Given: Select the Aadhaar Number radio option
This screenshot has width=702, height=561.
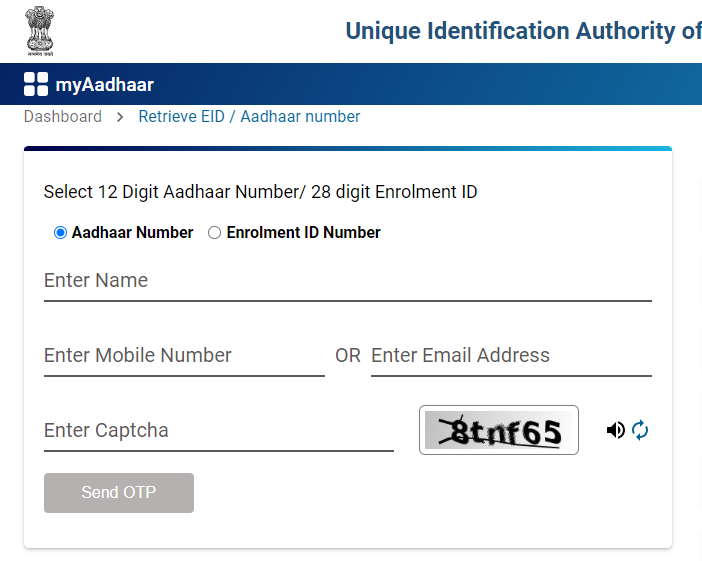Looking at the screenshot, I should point(61,233).
